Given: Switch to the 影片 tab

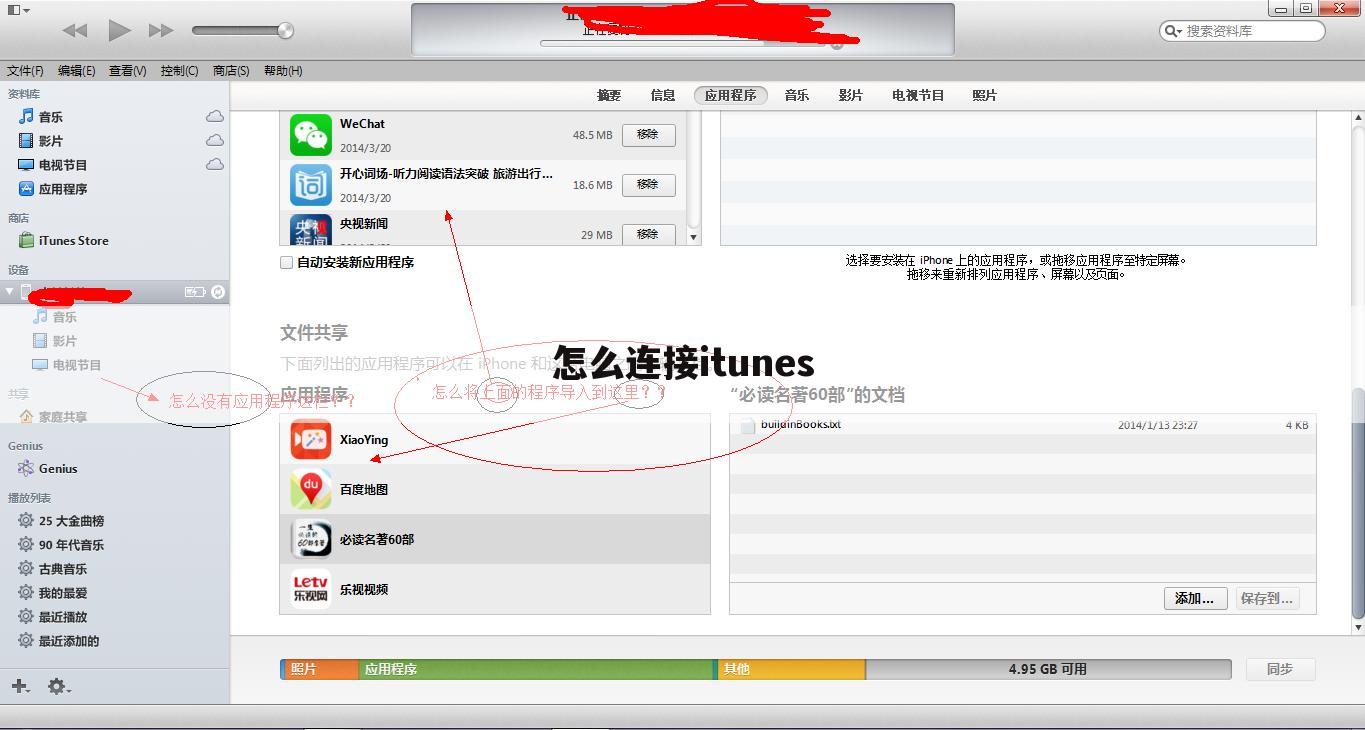Looking at the screenshot, I should (x=851, y=96).
